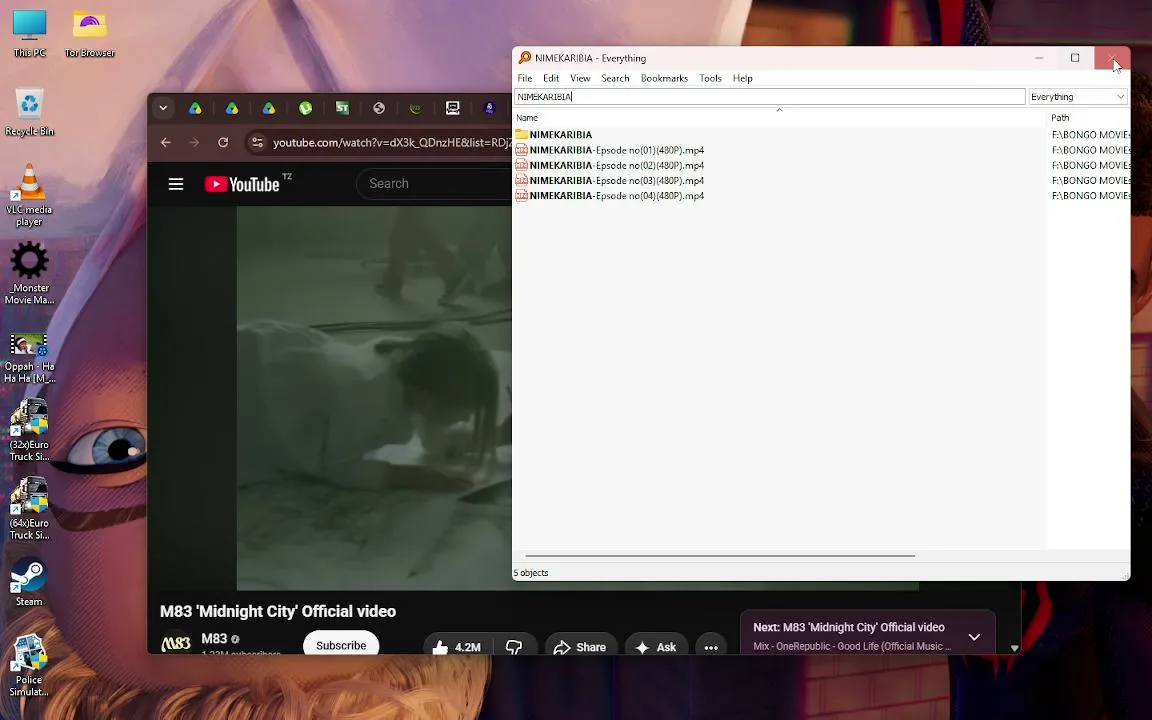Maximize the Everything window

1075,58
